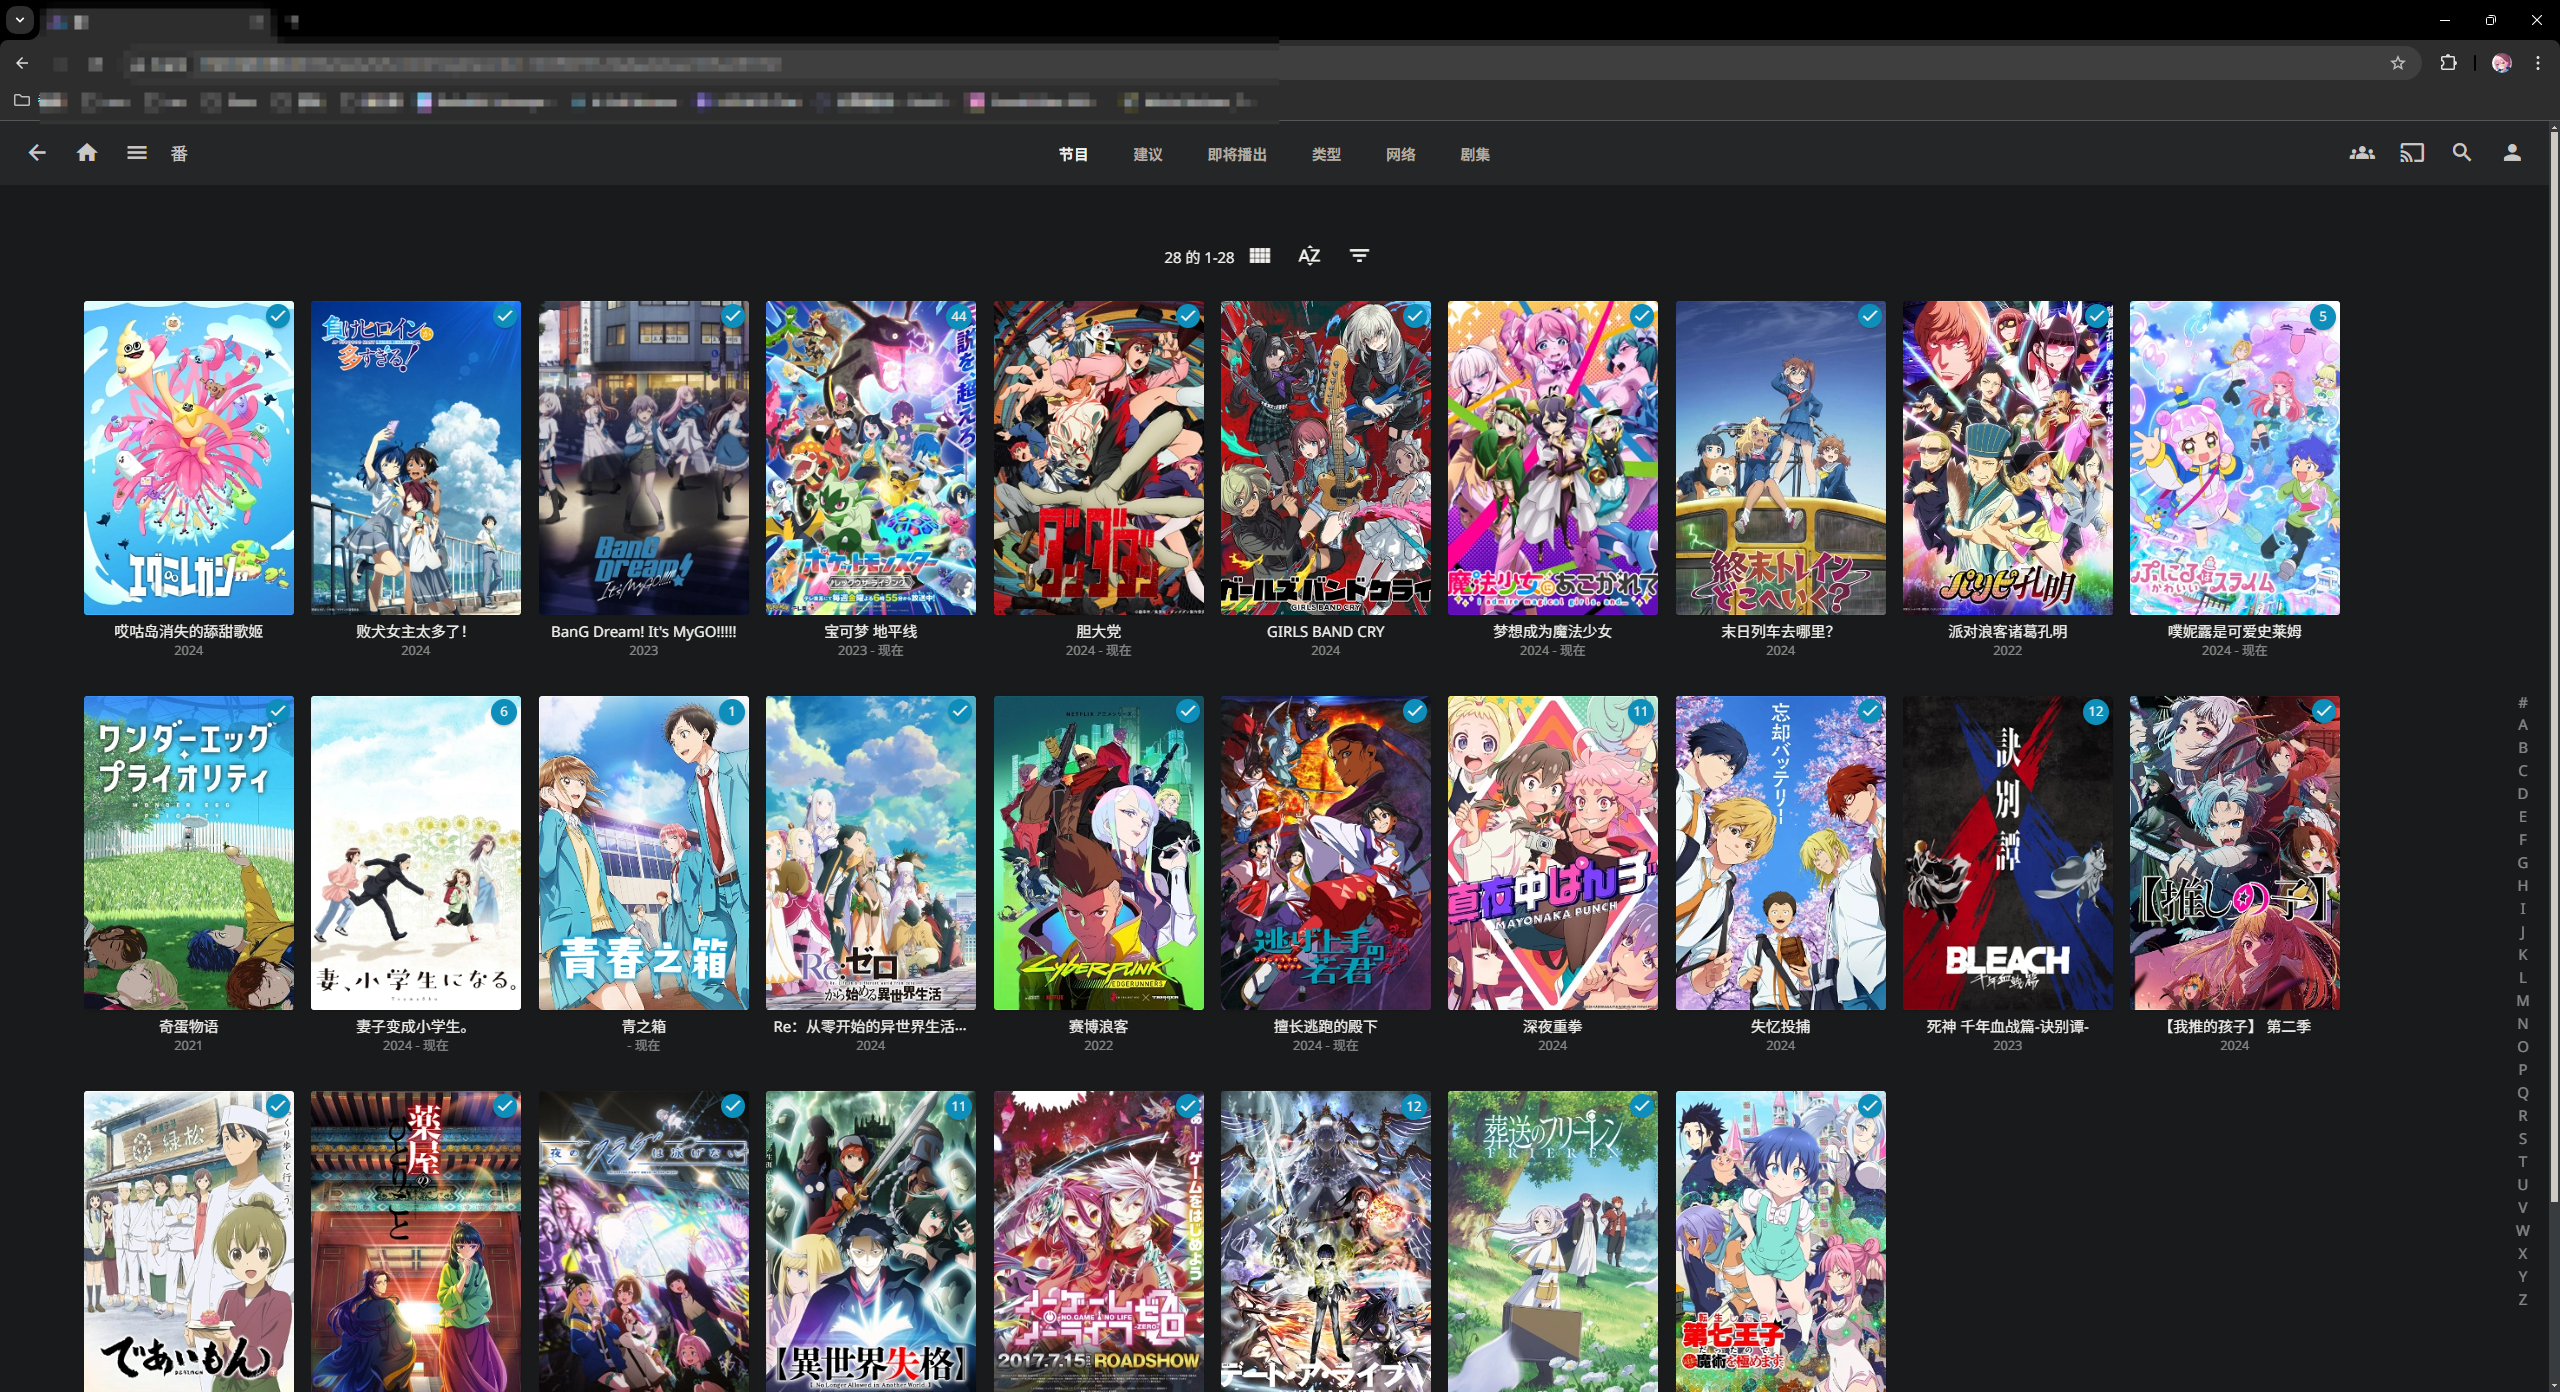
Task: Open the 派对浪客诸葛孔明 title link
Action: [2007, 631]
